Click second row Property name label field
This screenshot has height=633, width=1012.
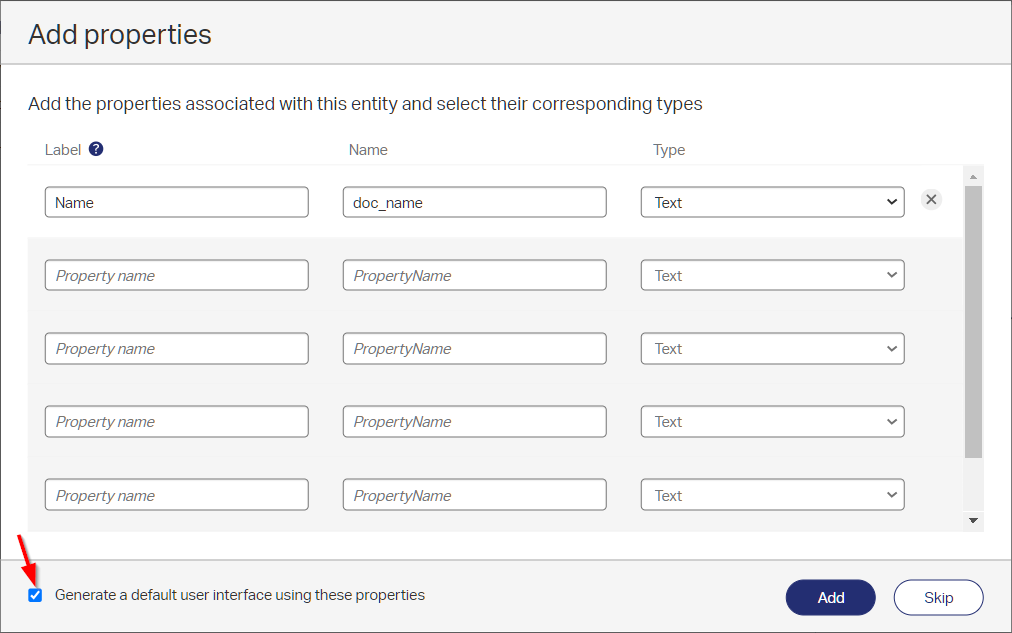point(176,275)
